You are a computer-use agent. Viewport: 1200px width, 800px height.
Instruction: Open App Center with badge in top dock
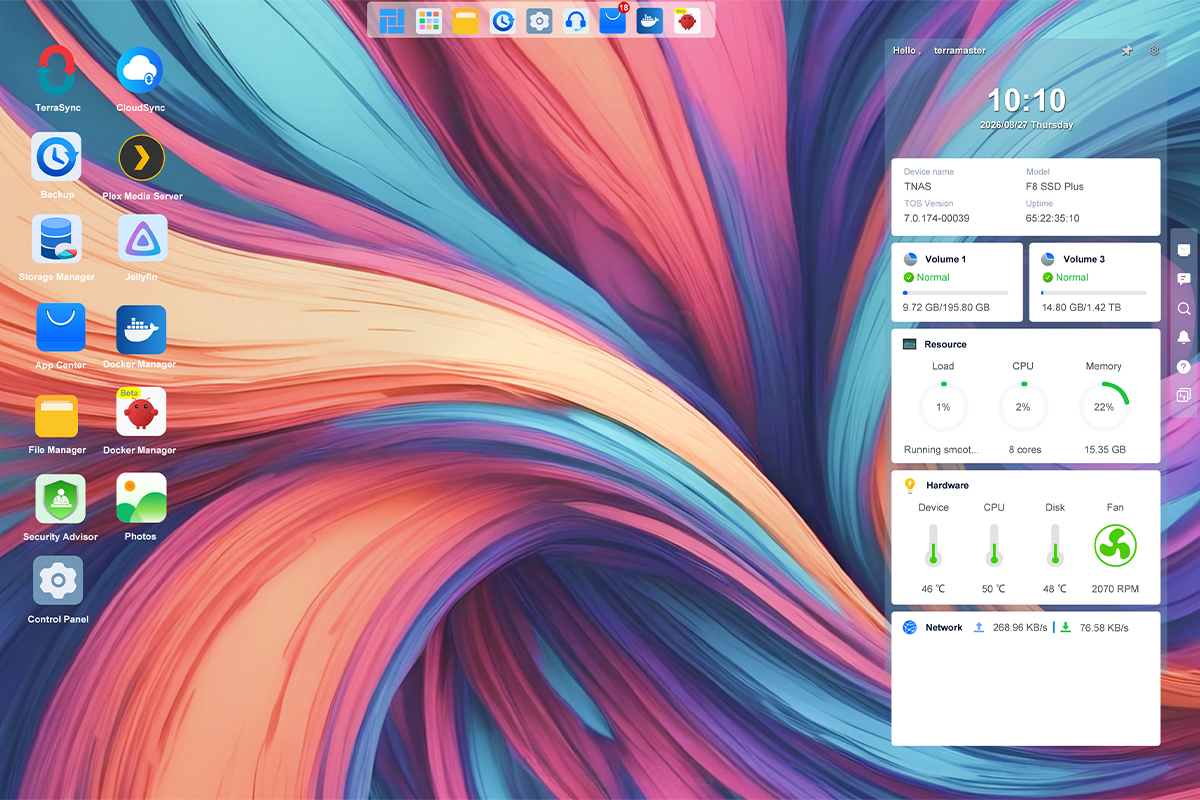click(613, 20)
